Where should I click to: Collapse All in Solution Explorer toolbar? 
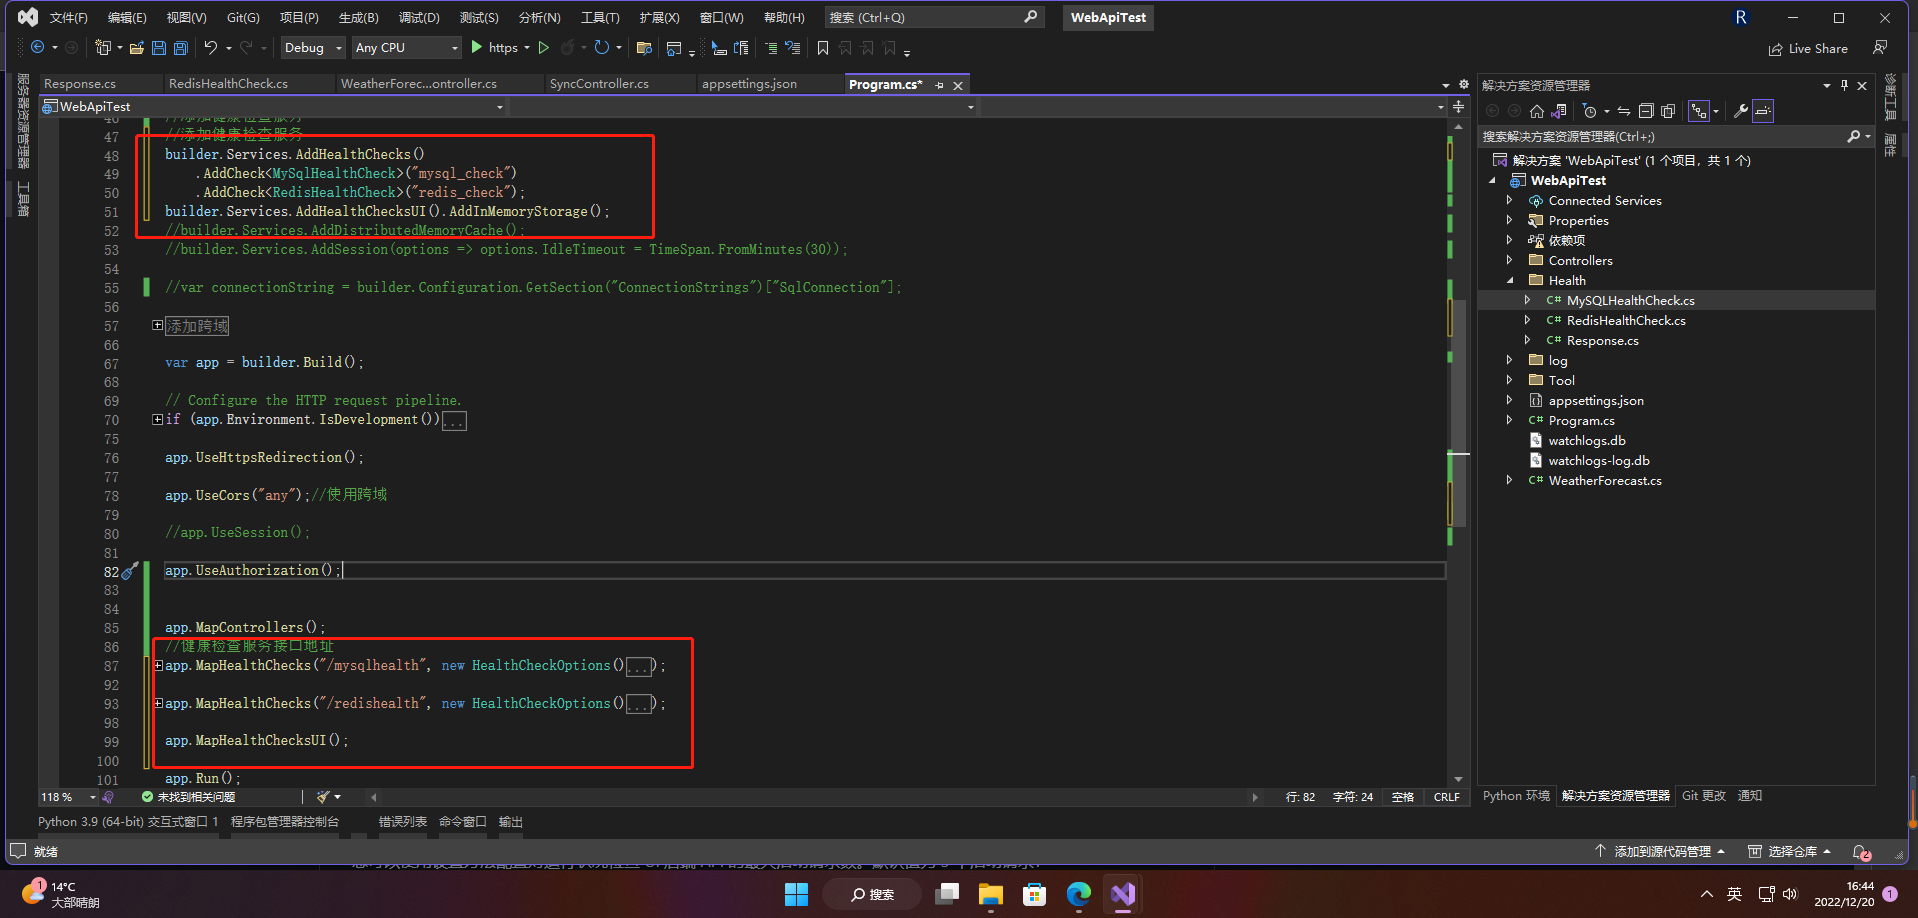point(1646,111)
